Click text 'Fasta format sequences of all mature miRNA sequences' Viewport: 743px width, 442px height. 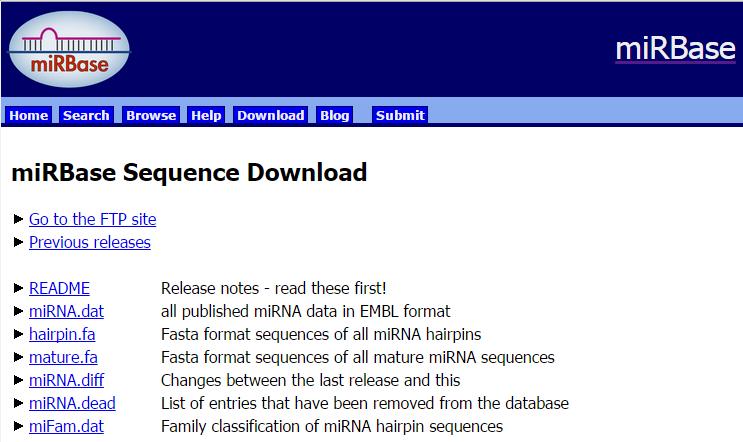[x=358, y=357]
